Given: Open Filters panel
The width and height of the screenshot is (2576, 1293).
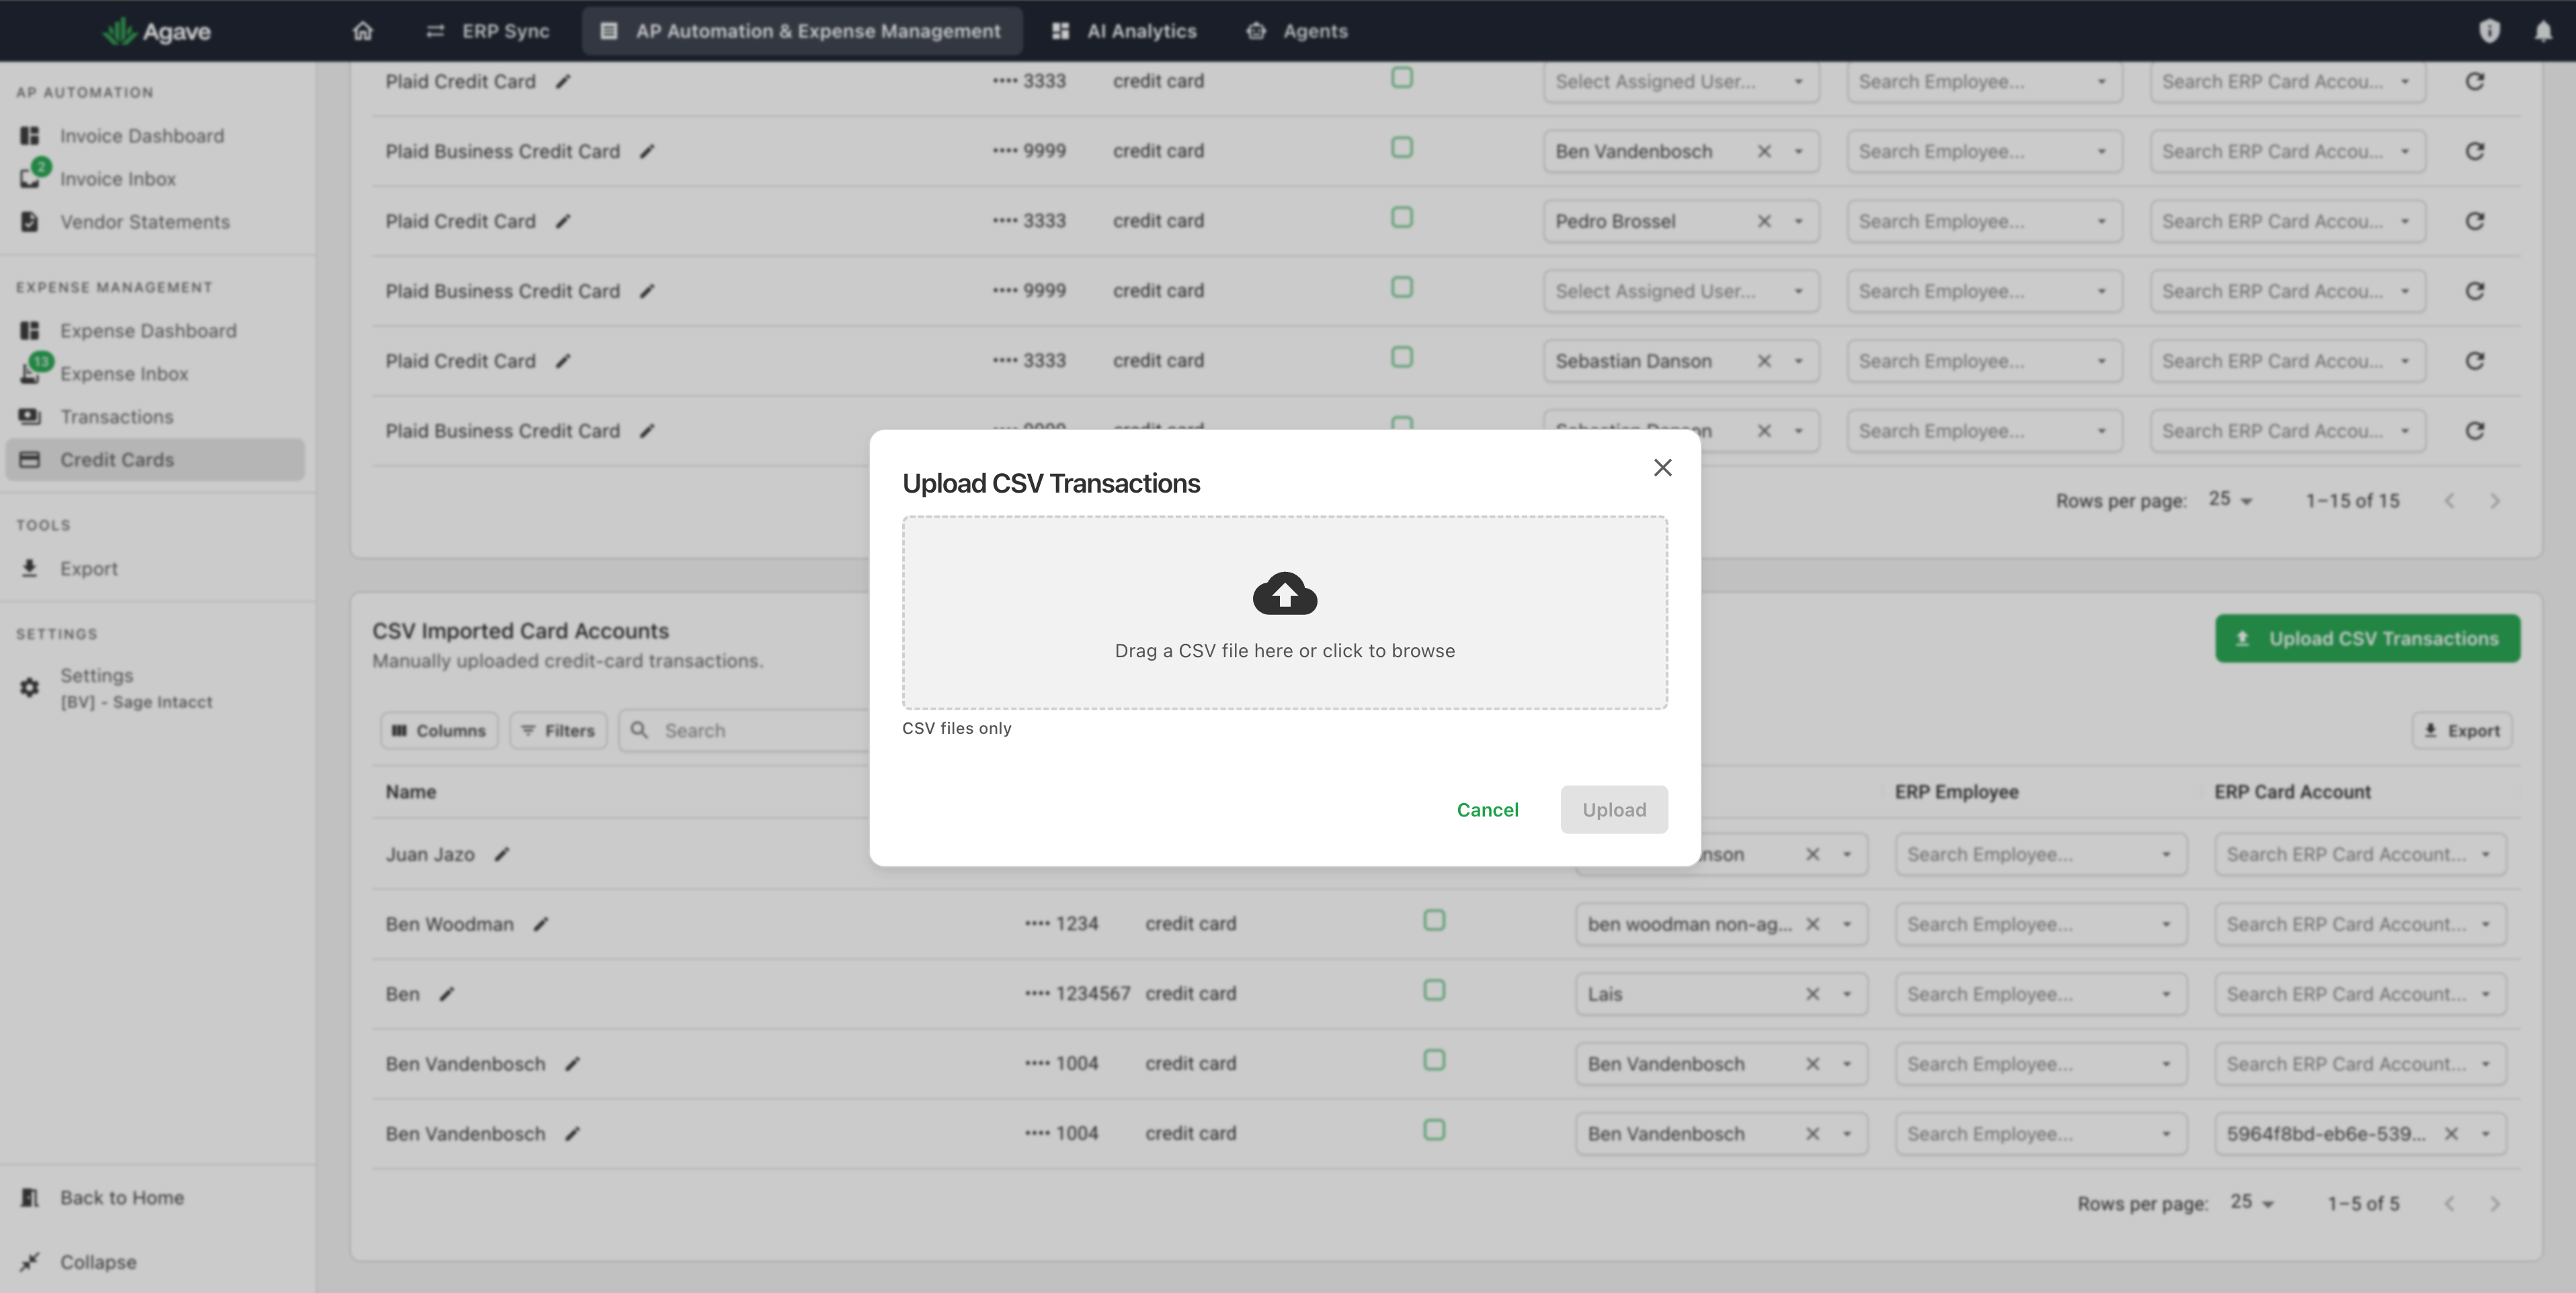Looking at the screenshot, I should [558, 730].
